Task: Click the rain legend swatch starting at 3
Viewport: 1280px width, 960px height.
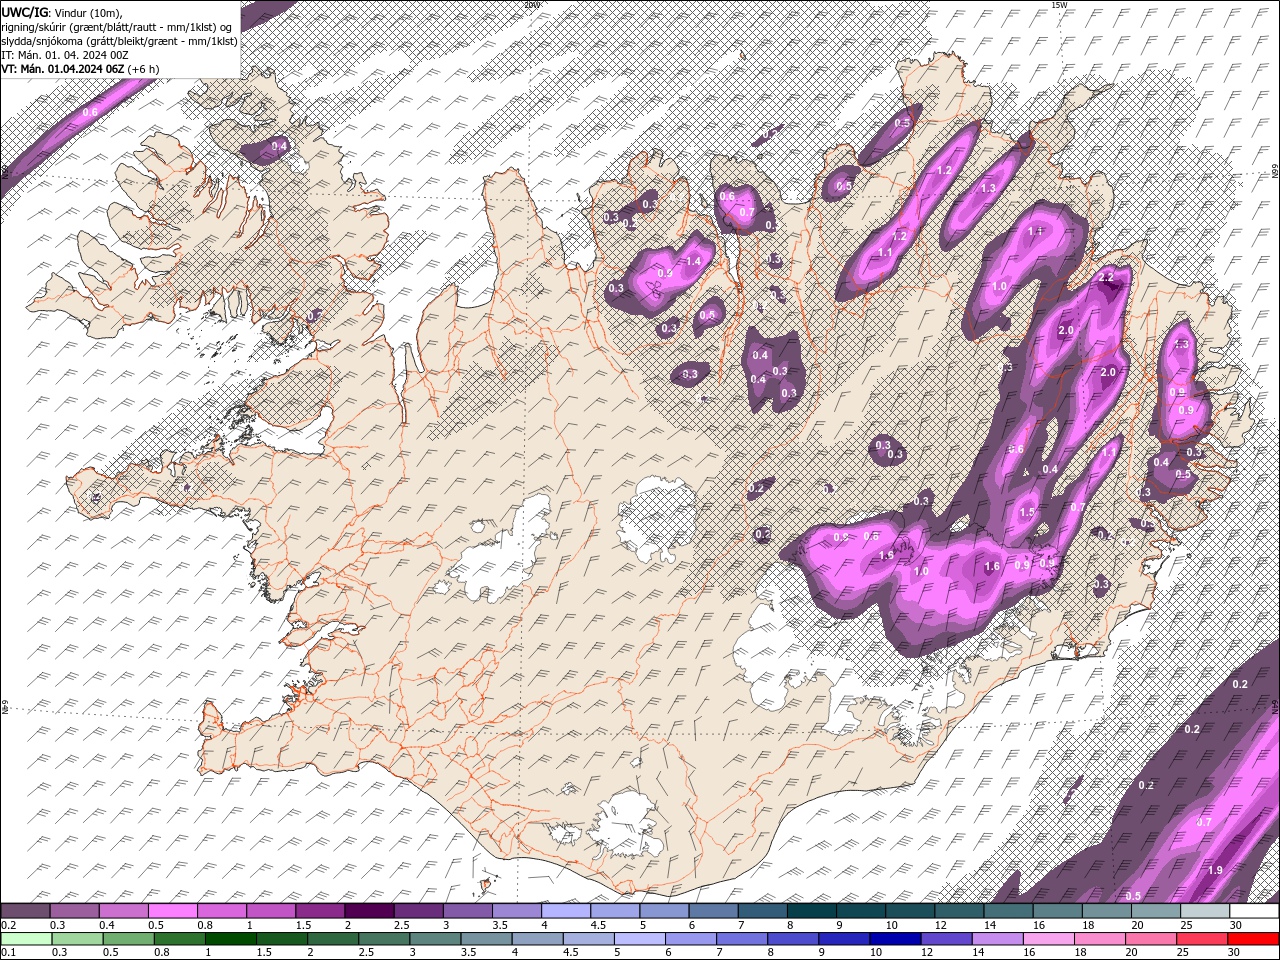Action: pyautogui.click(x=435, y=939)
